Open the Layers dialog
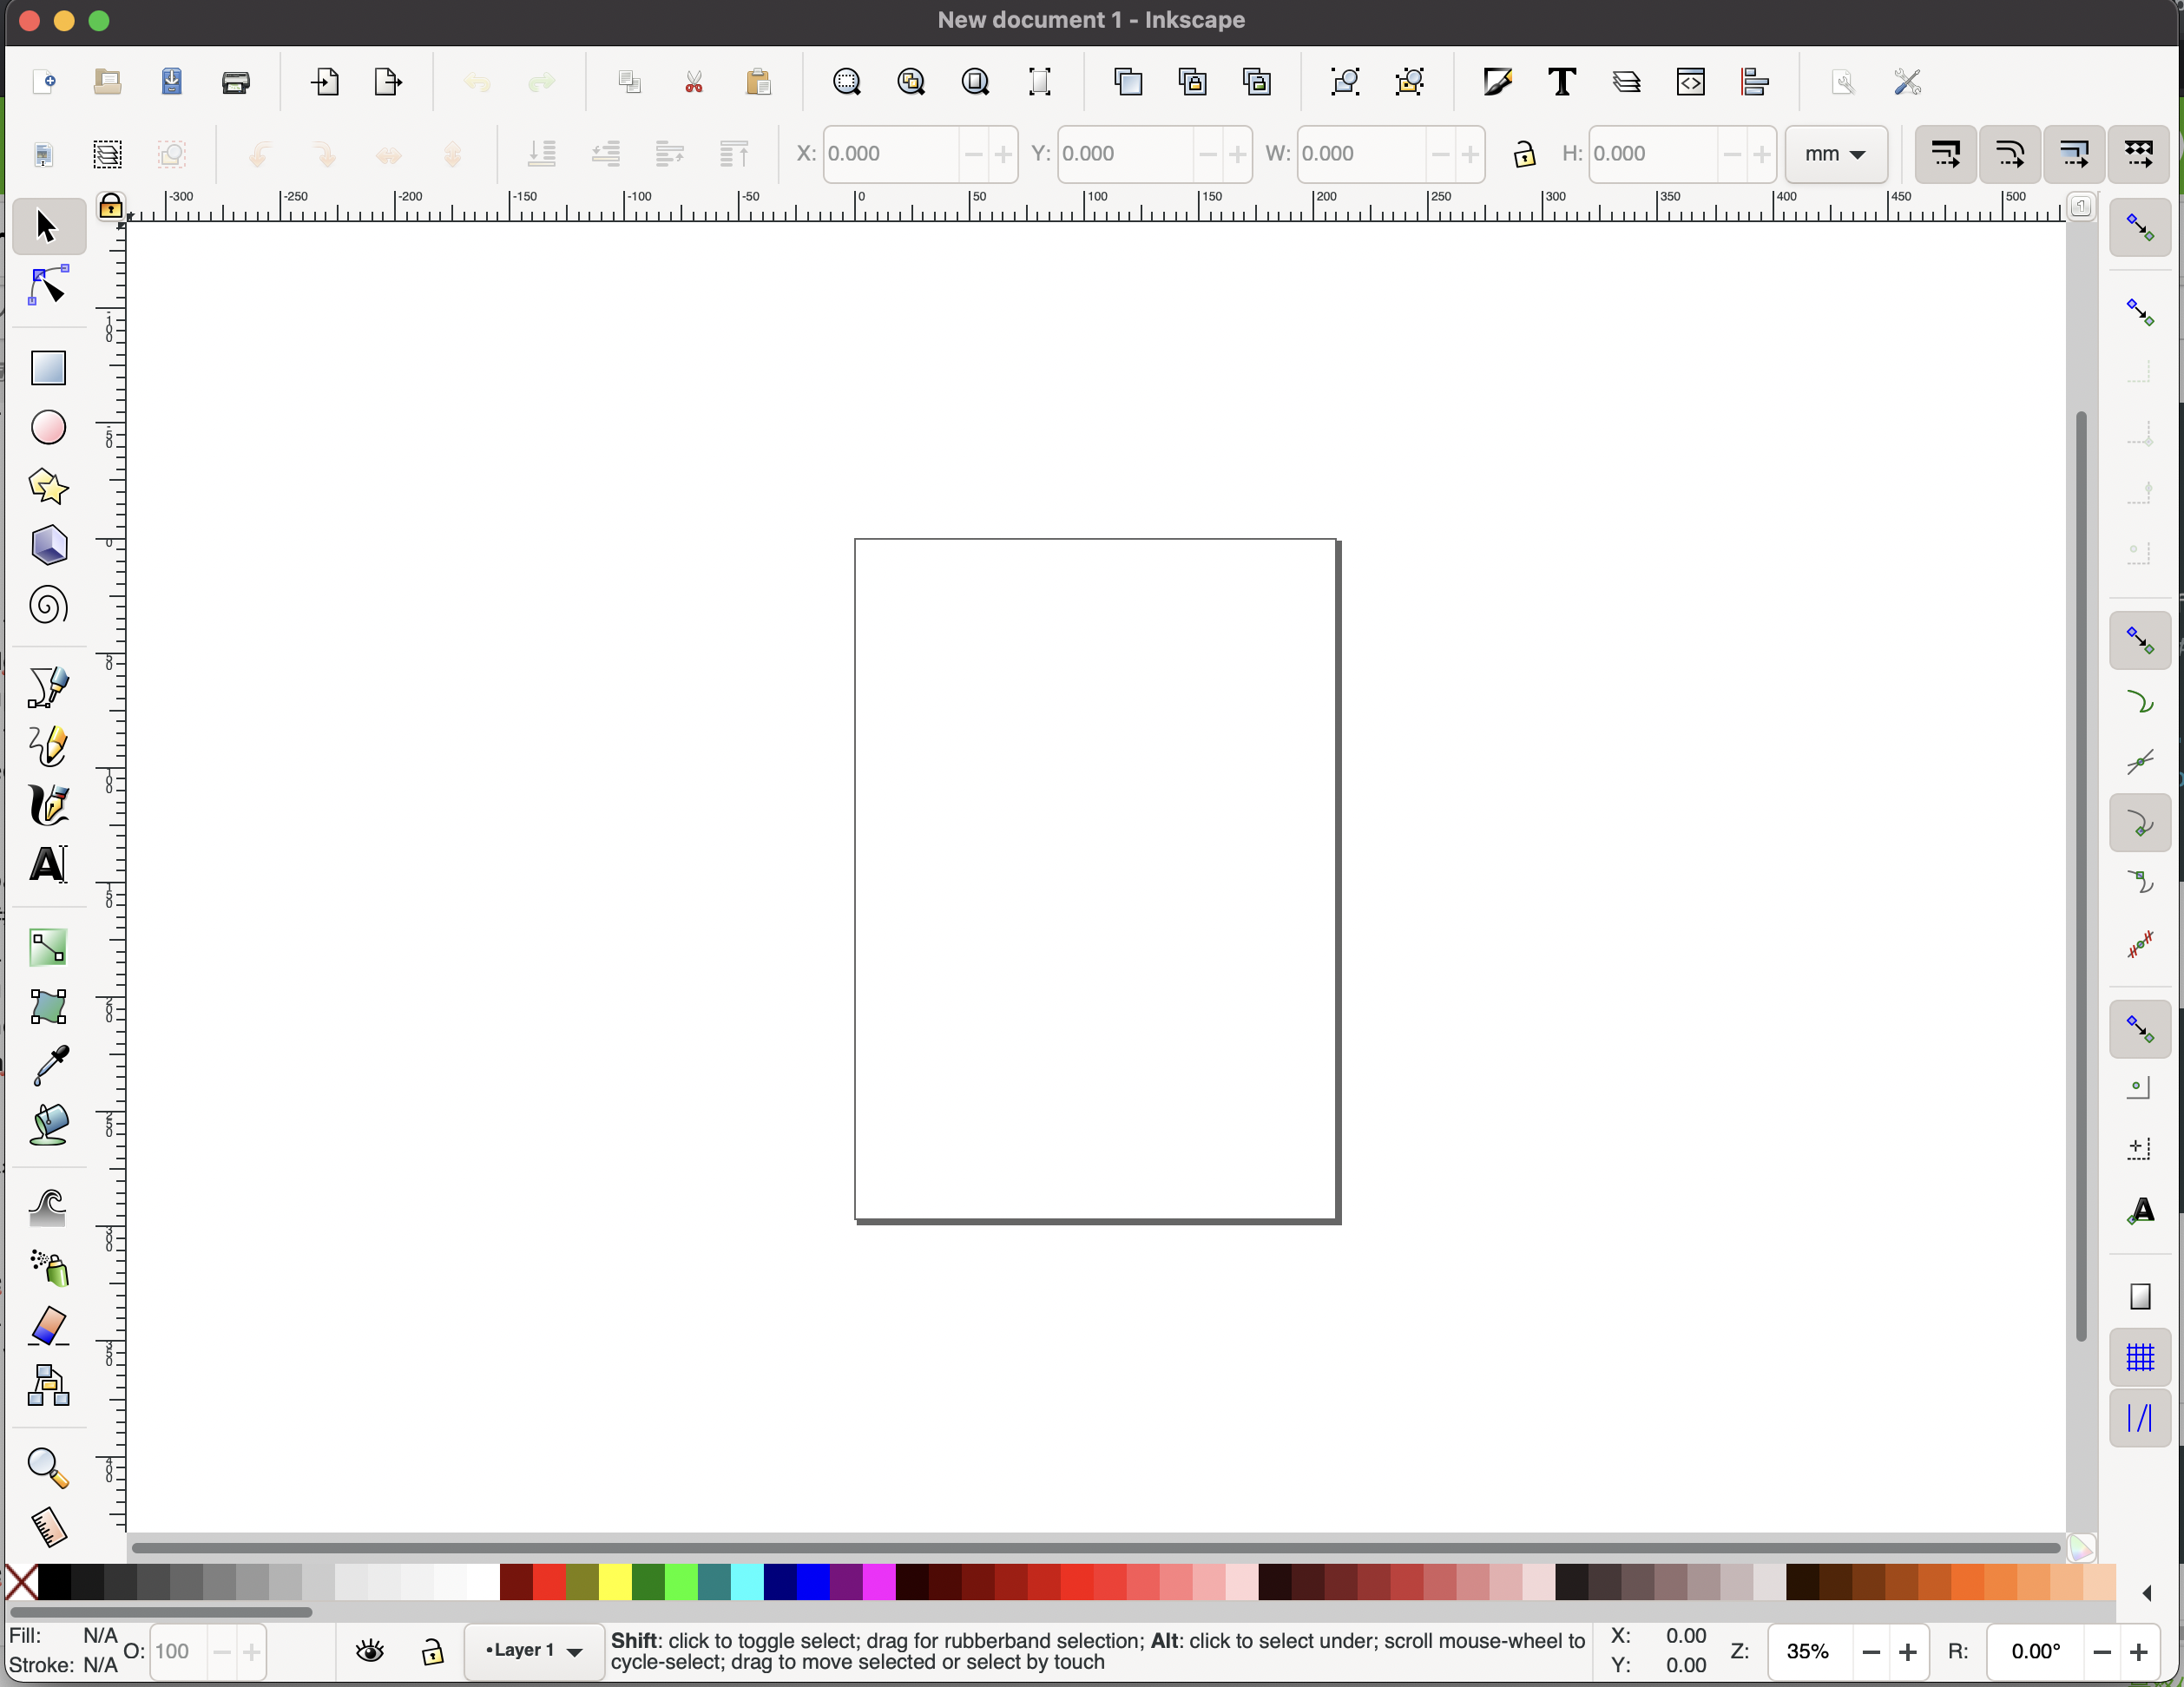Screen dimensions: 2184x1687 tap(1627, 82)
